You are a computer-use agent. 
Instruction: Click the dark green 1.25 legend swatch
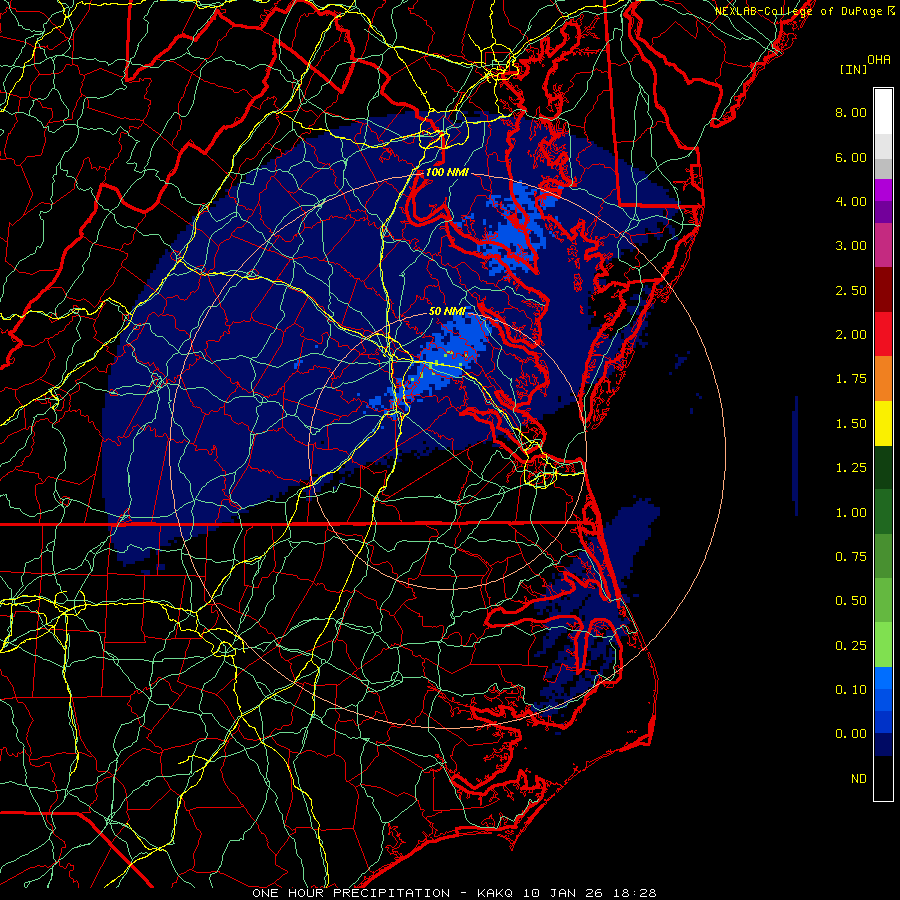click(883, 467)
